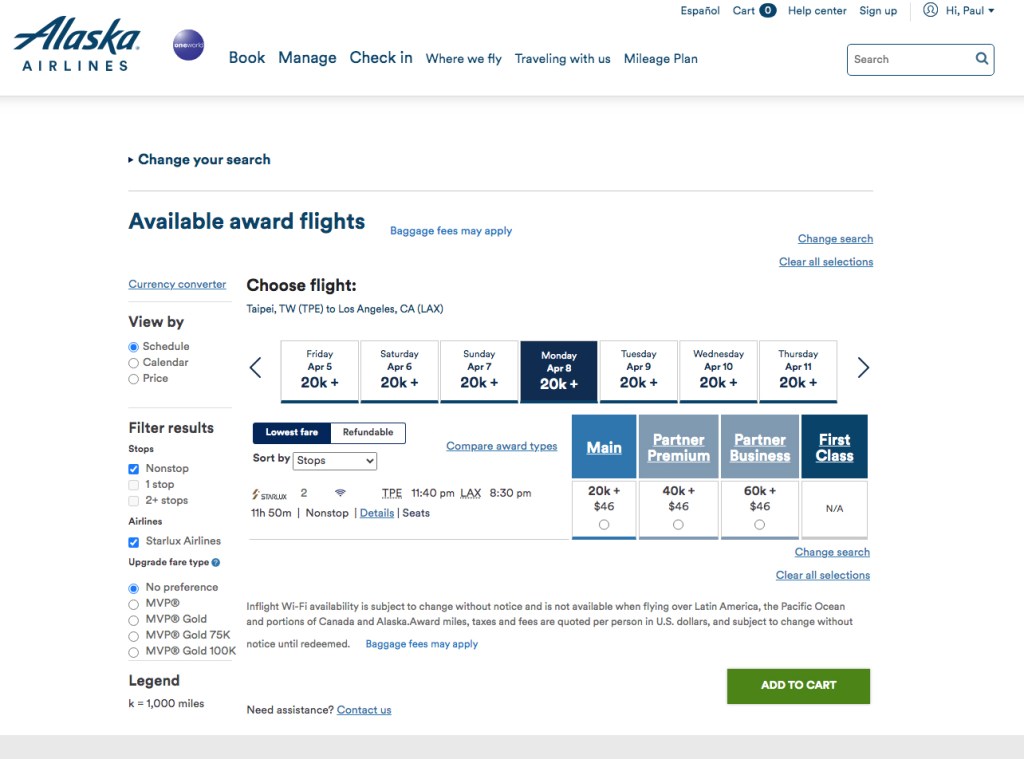The image size is (1024, 759).
Task: Select the Calendar view option
Action: (x=134, y=363)
